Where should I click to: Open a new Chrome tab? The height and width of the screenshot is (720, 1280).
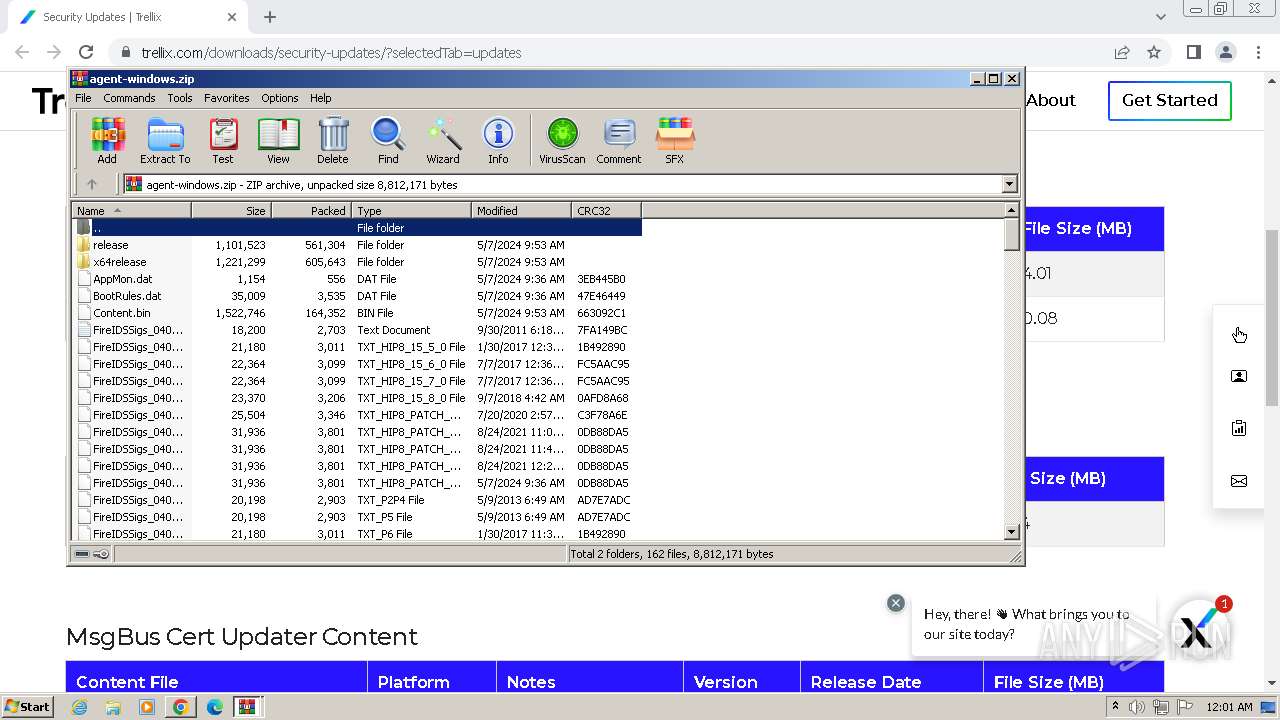[270, 17]
